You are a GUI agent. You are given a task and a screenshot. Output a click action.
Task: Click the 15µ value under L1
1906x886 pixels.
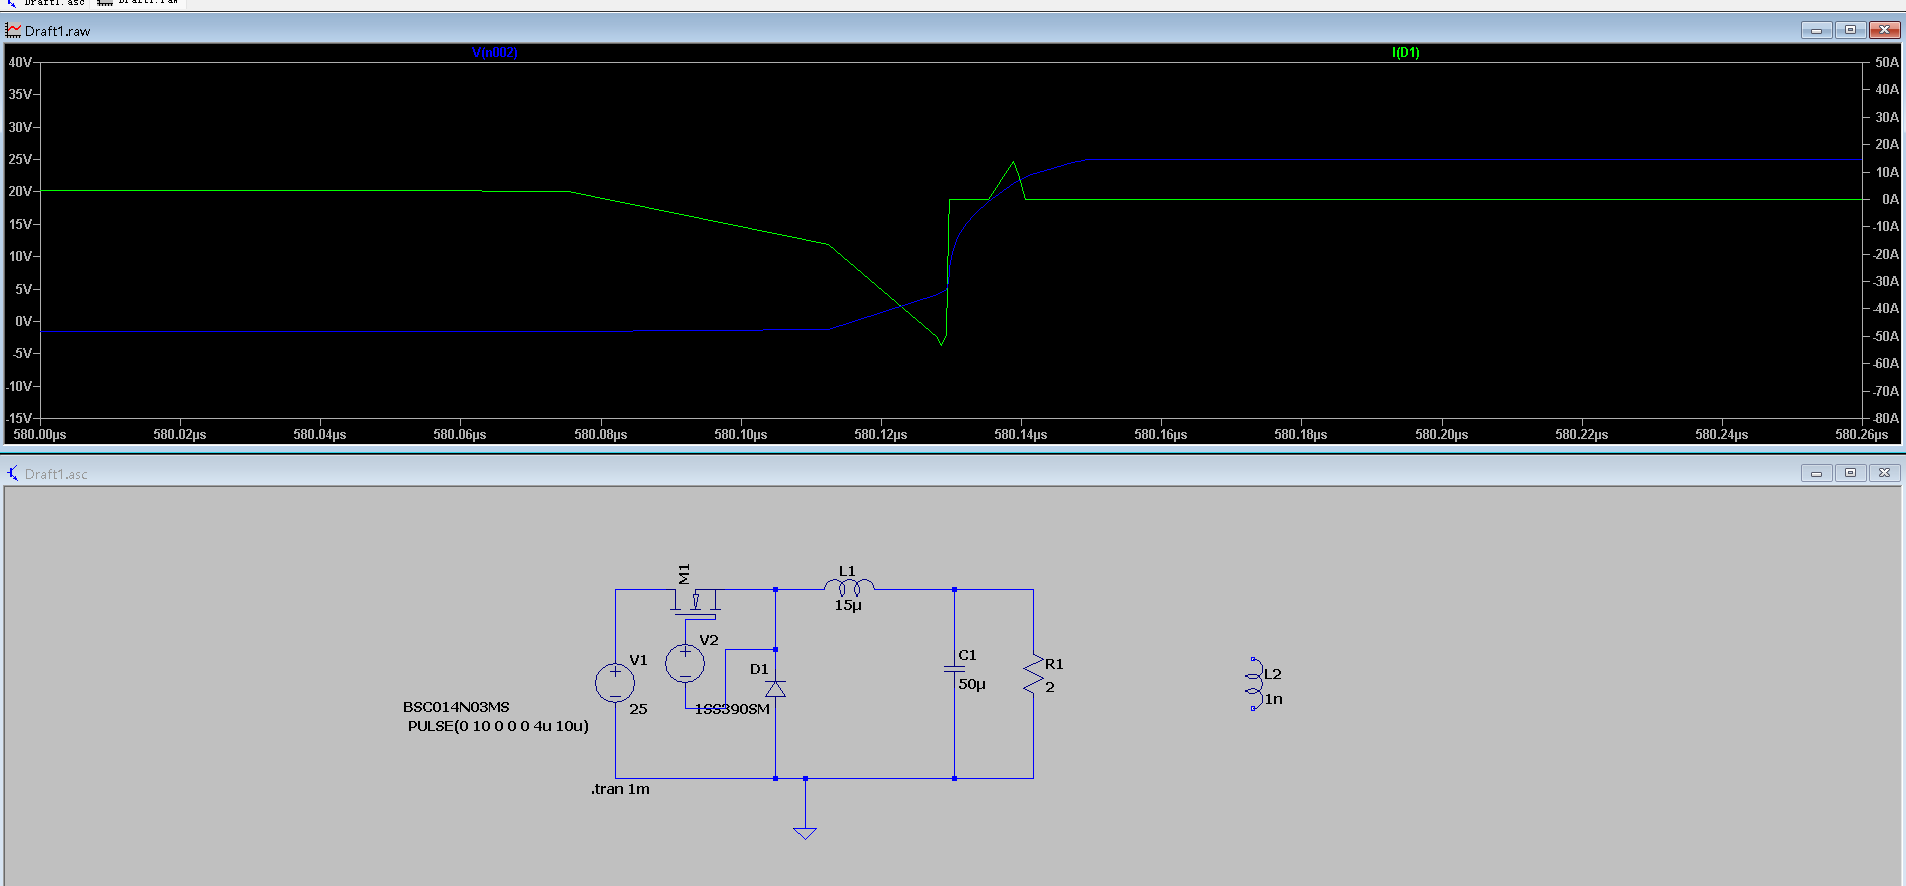pos(848,605)
